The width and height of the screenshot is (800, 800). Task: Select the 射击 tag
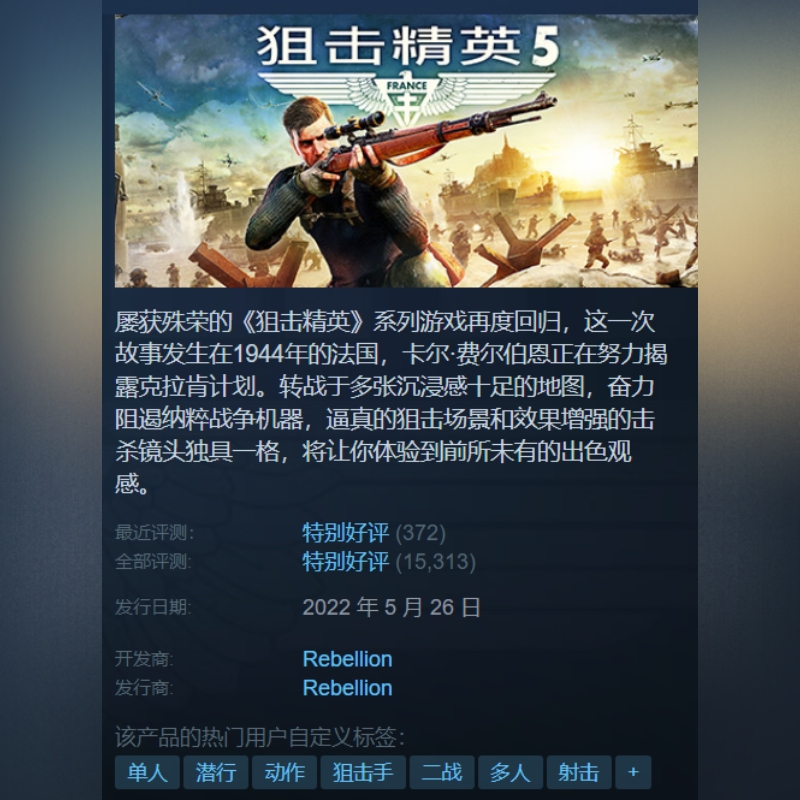point(579,772)
